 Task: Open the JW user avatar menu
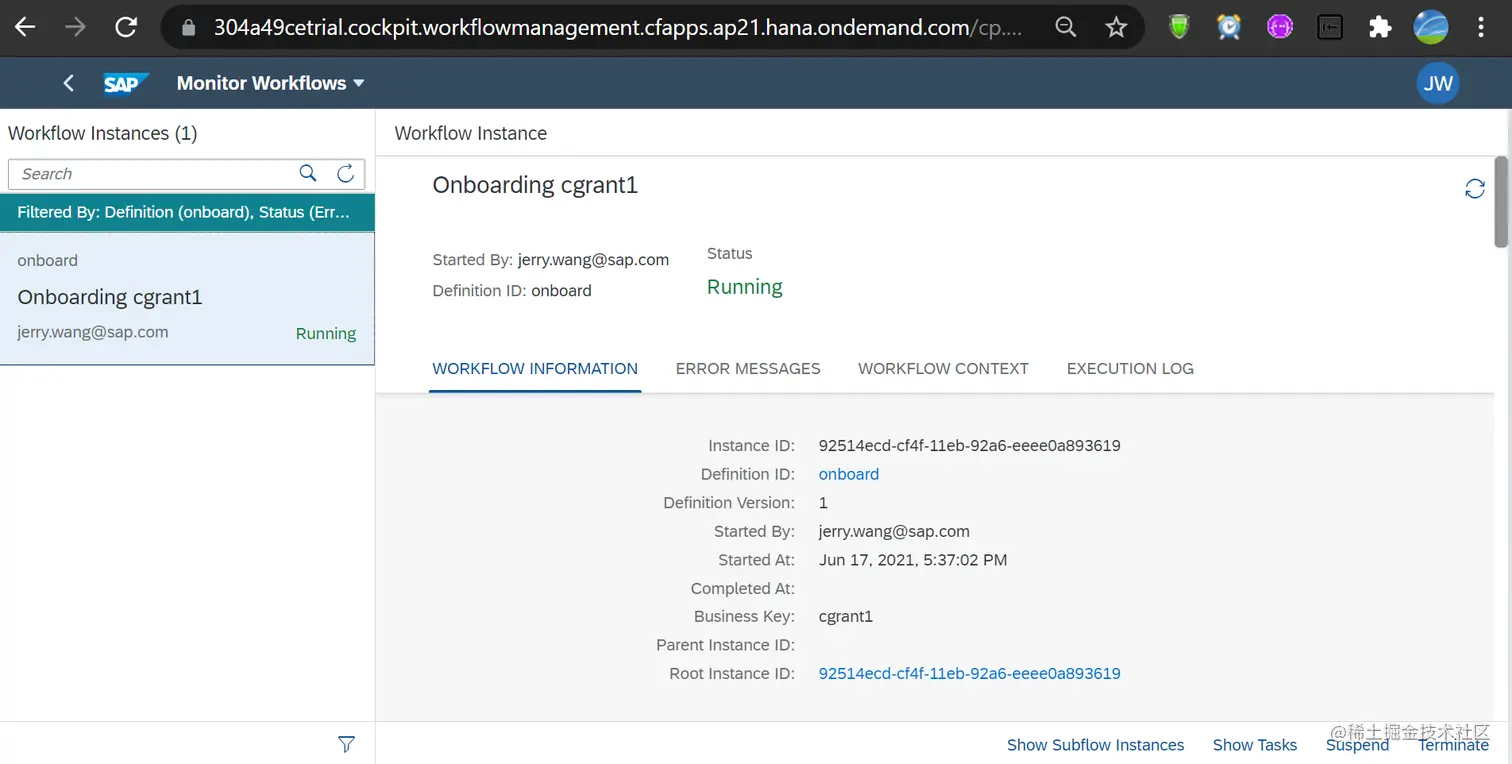click(x=1438, y=83)
